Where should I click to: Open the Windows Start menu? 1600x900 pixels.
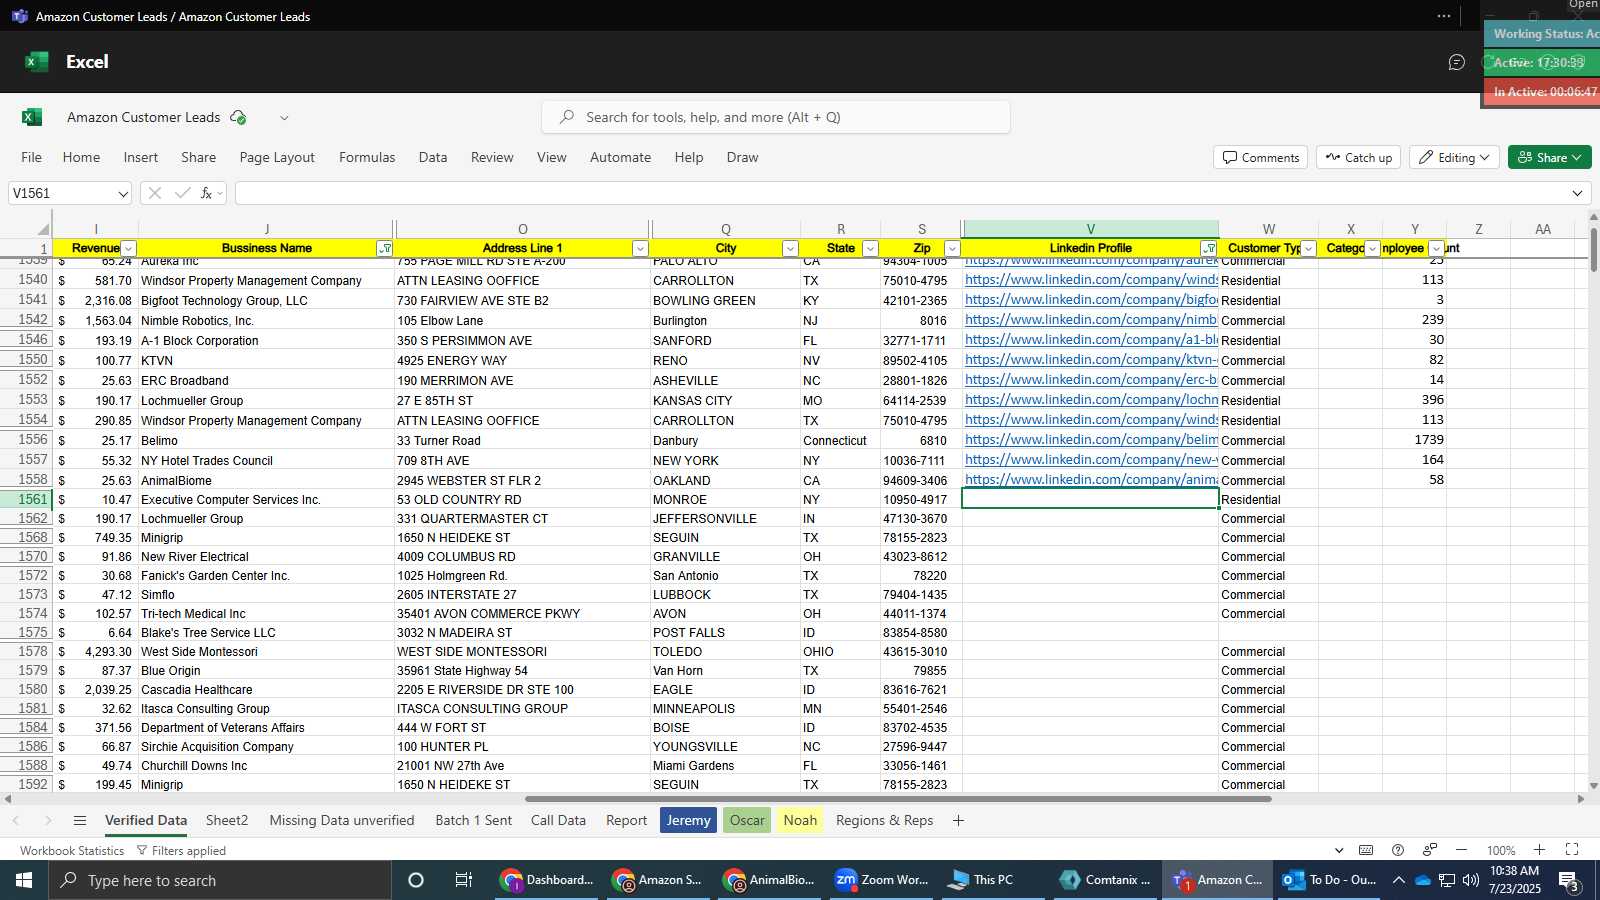[24, 880]
